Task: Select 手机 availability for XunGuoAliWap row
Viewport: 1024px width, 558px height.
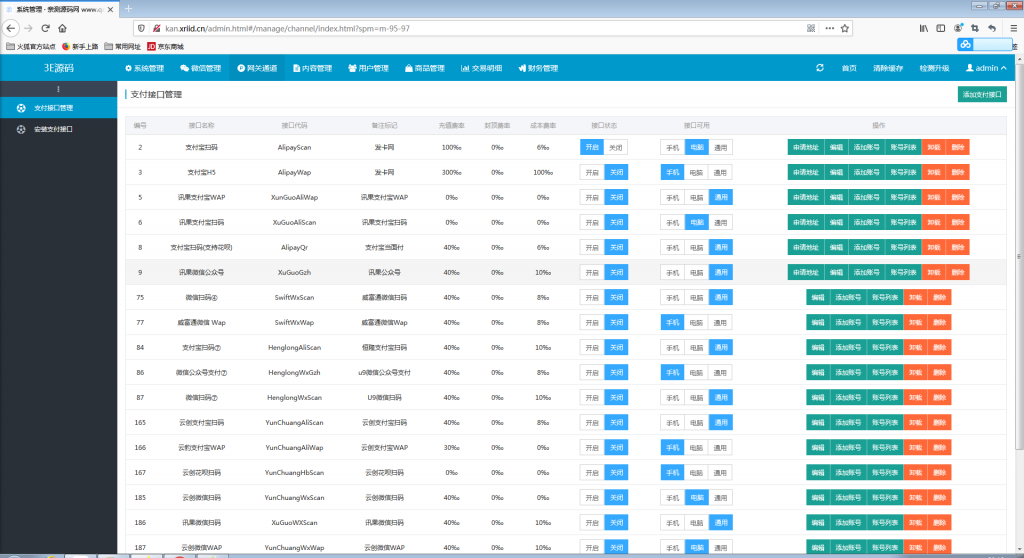Action: (672, 197)
